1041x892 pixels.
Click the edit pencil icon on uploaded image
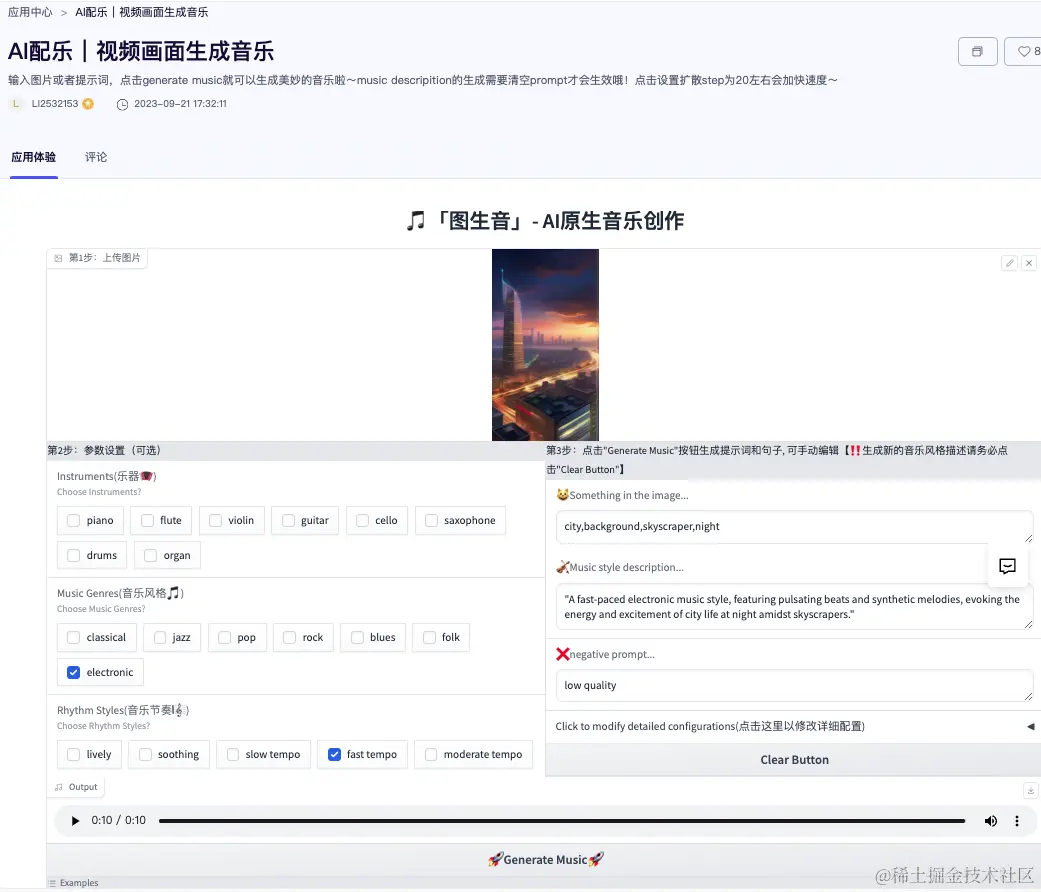click(x=1009, y=263)
